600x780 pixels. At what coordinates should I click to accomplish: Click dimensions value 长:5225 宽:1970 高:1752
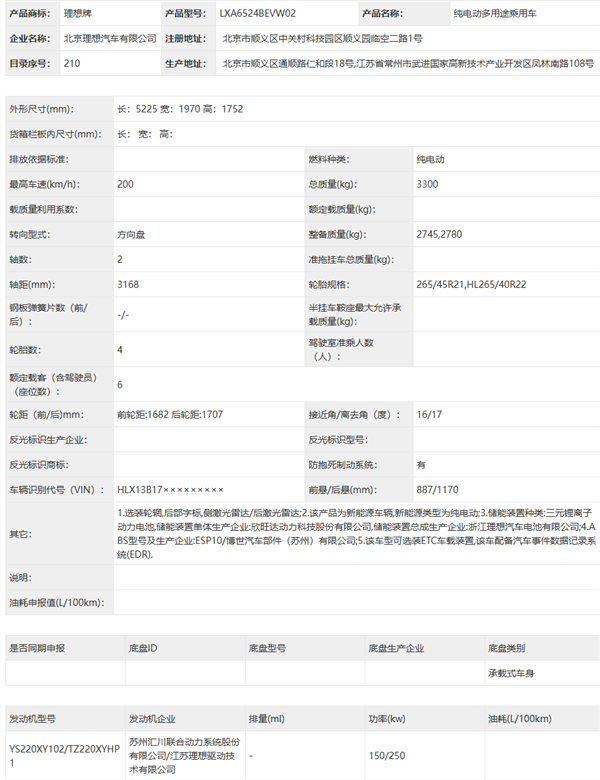coord(180,109)
